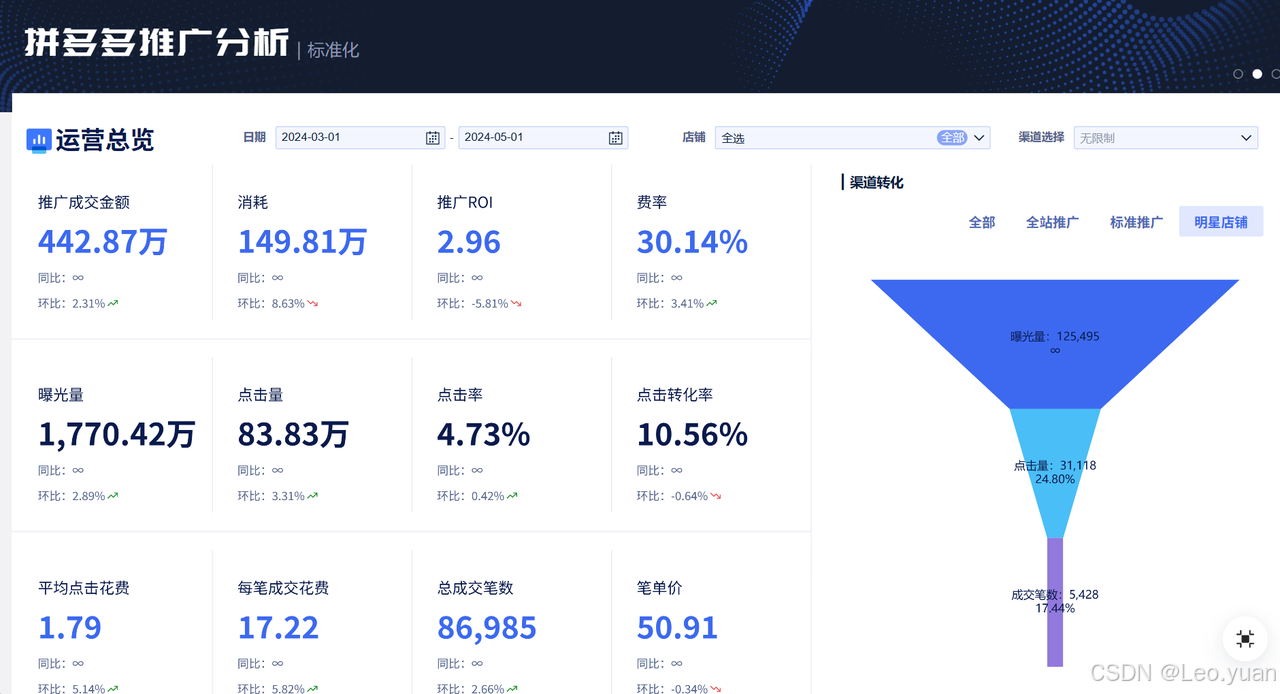Click up-trend arrow under 推广成交金额 环比
This screenshot has height=694, width=1280.
click(x=113, y=303)
